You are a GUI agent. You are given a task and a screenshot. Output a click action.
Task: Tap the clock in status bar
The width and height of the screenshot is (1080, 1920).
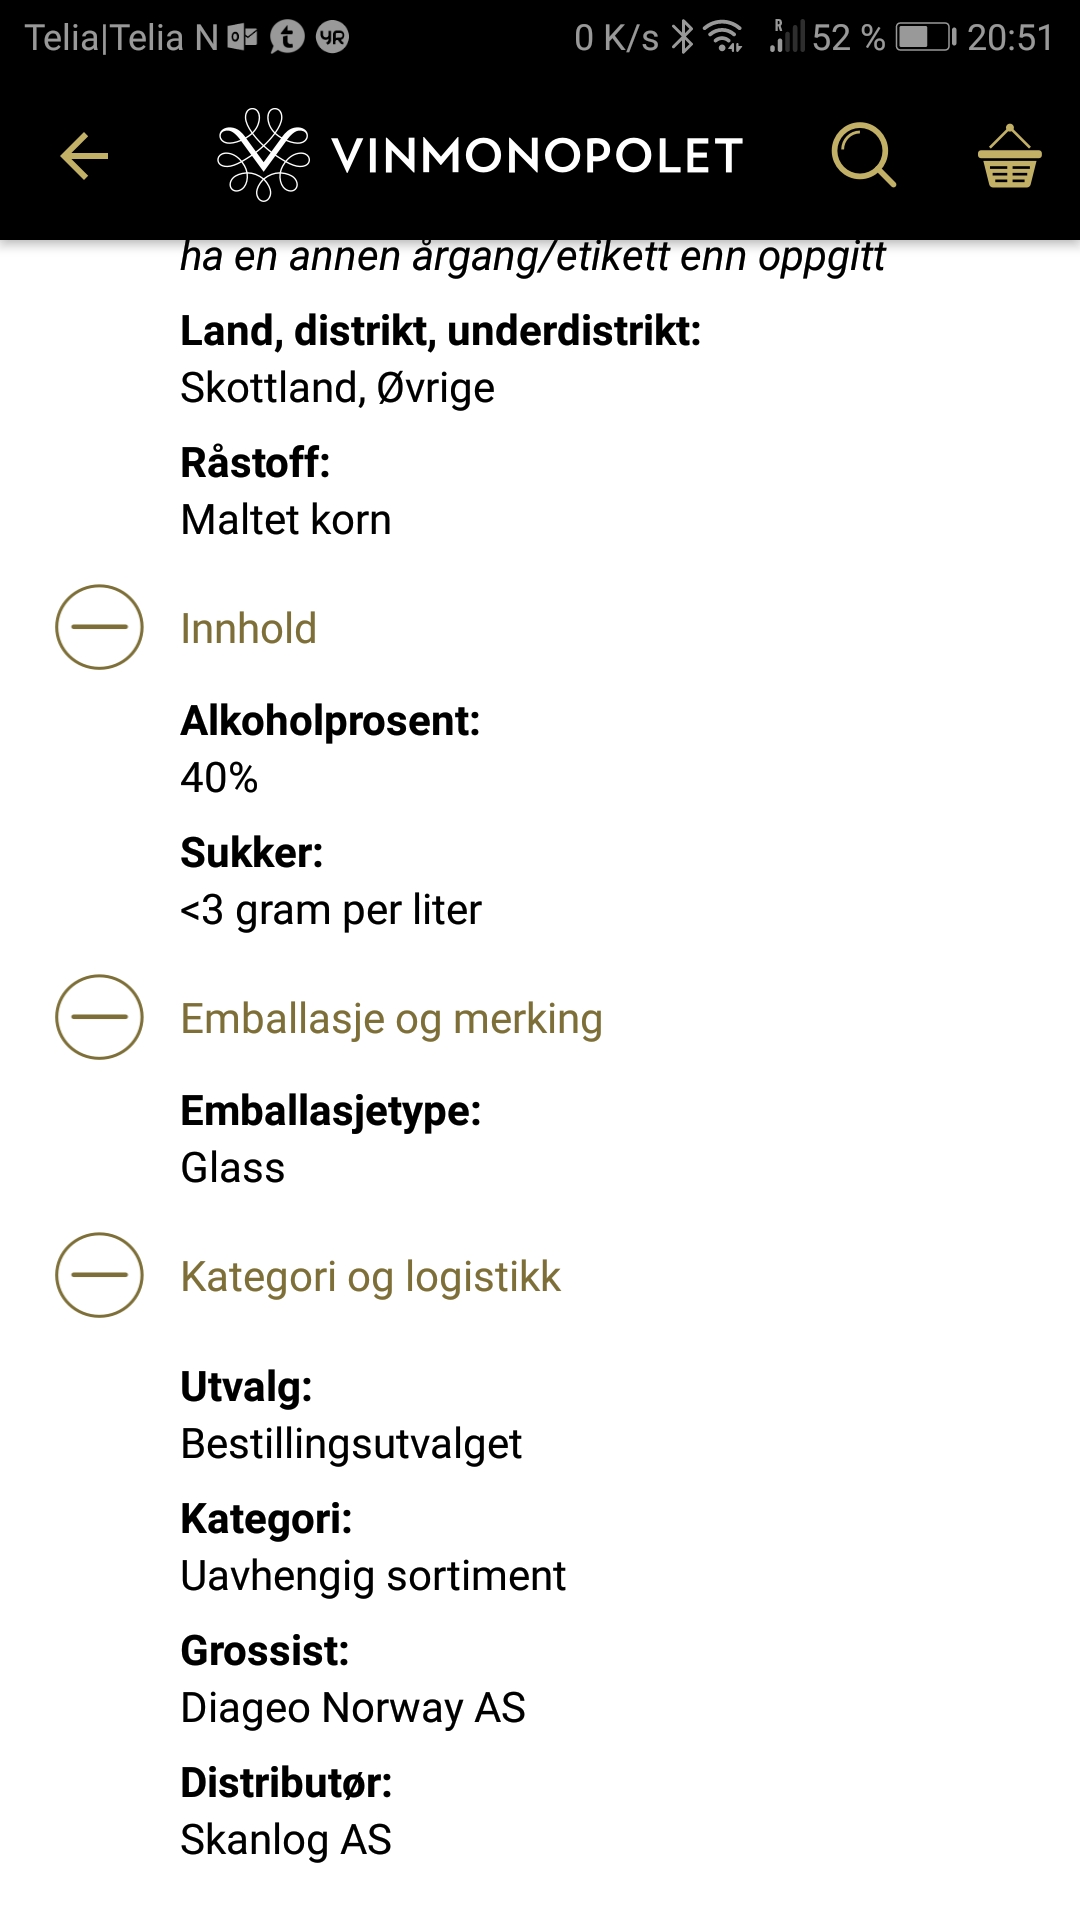(1010, 38)
